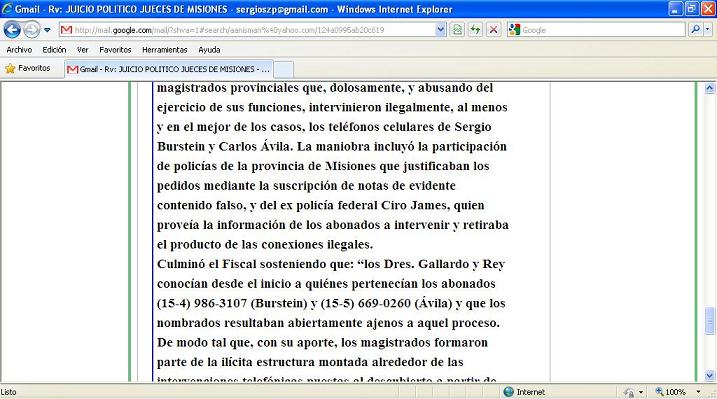Open the Ayuda menu
Viewport: 717px width, 399px height.
(209, 50)
